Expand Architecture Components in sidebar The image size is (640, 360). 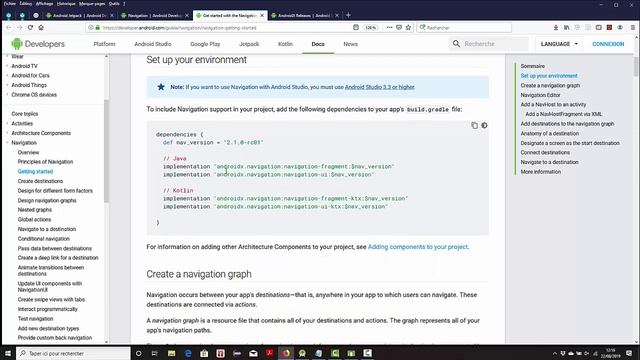tap(7, 133)
